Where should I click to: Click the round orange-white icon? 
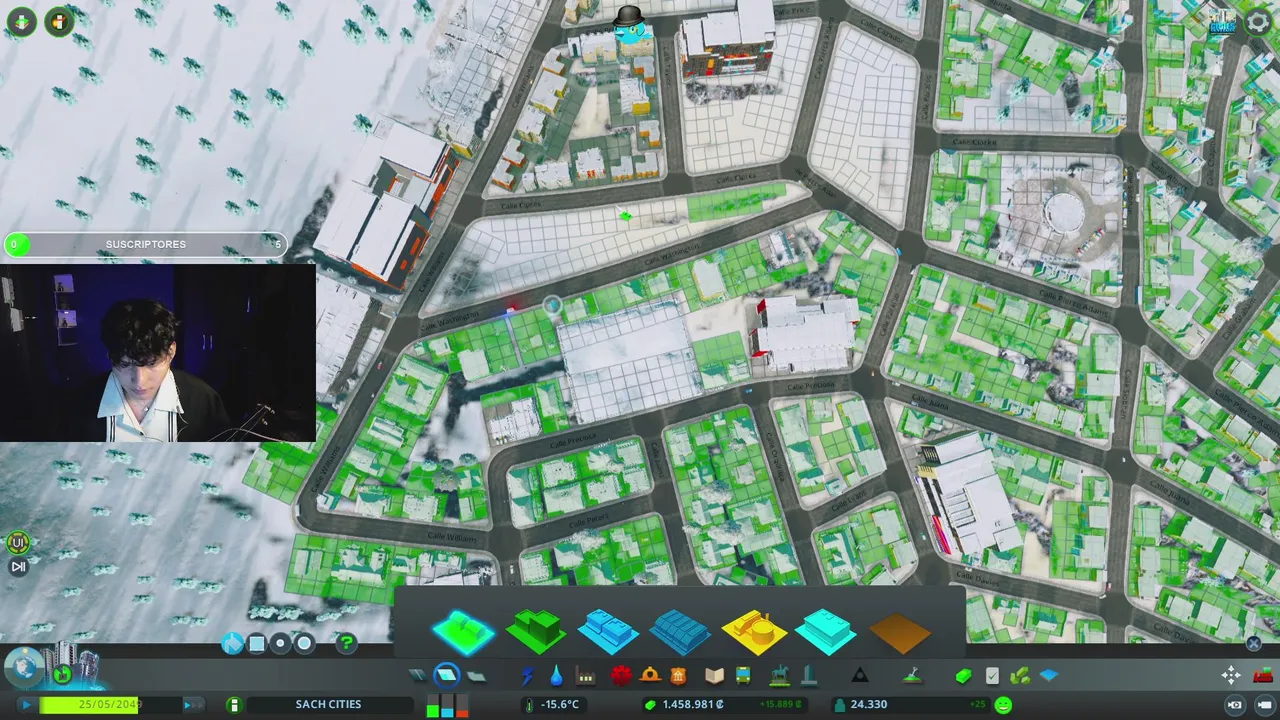tap(59, 21)
